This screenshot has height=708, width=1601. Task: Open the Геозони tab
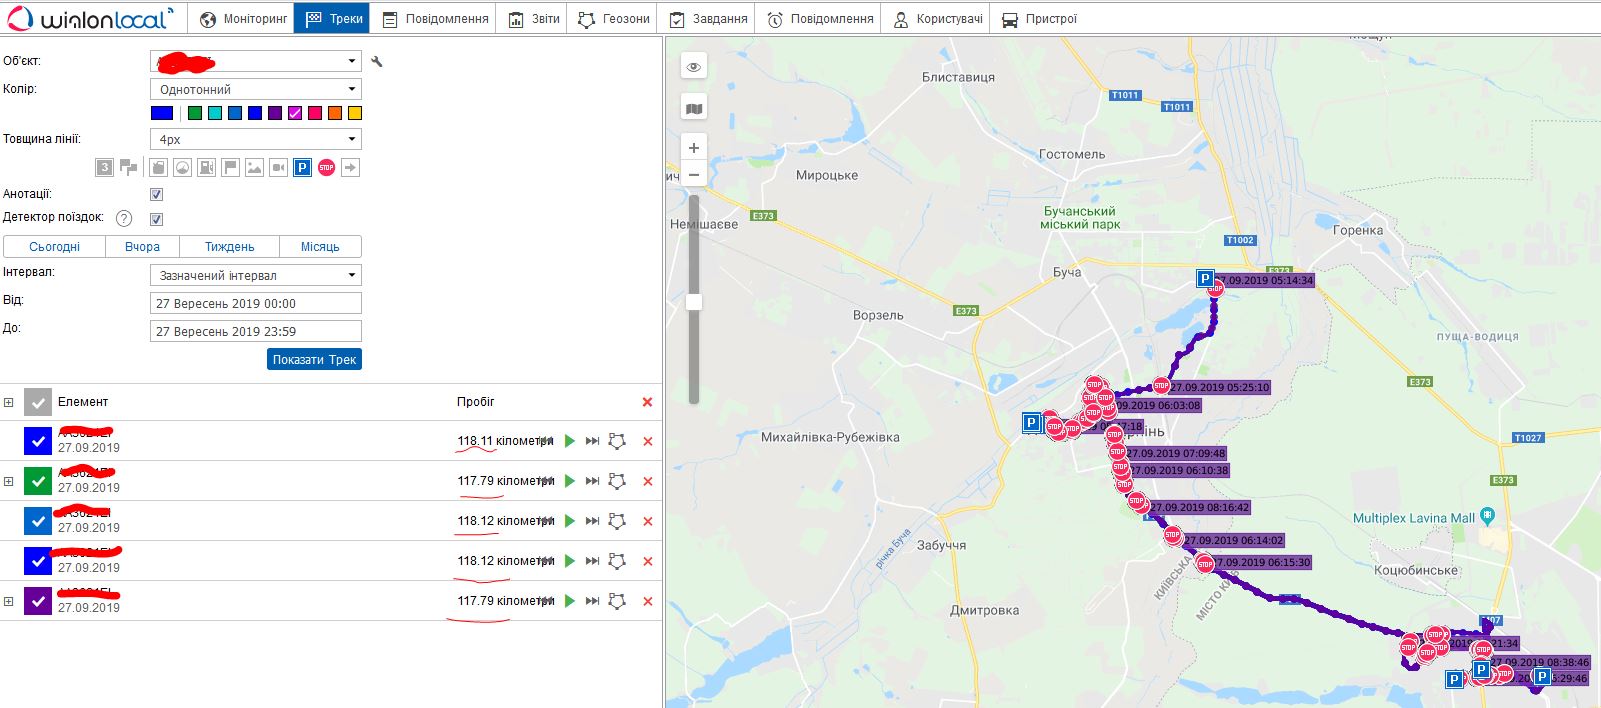point(613,19)
